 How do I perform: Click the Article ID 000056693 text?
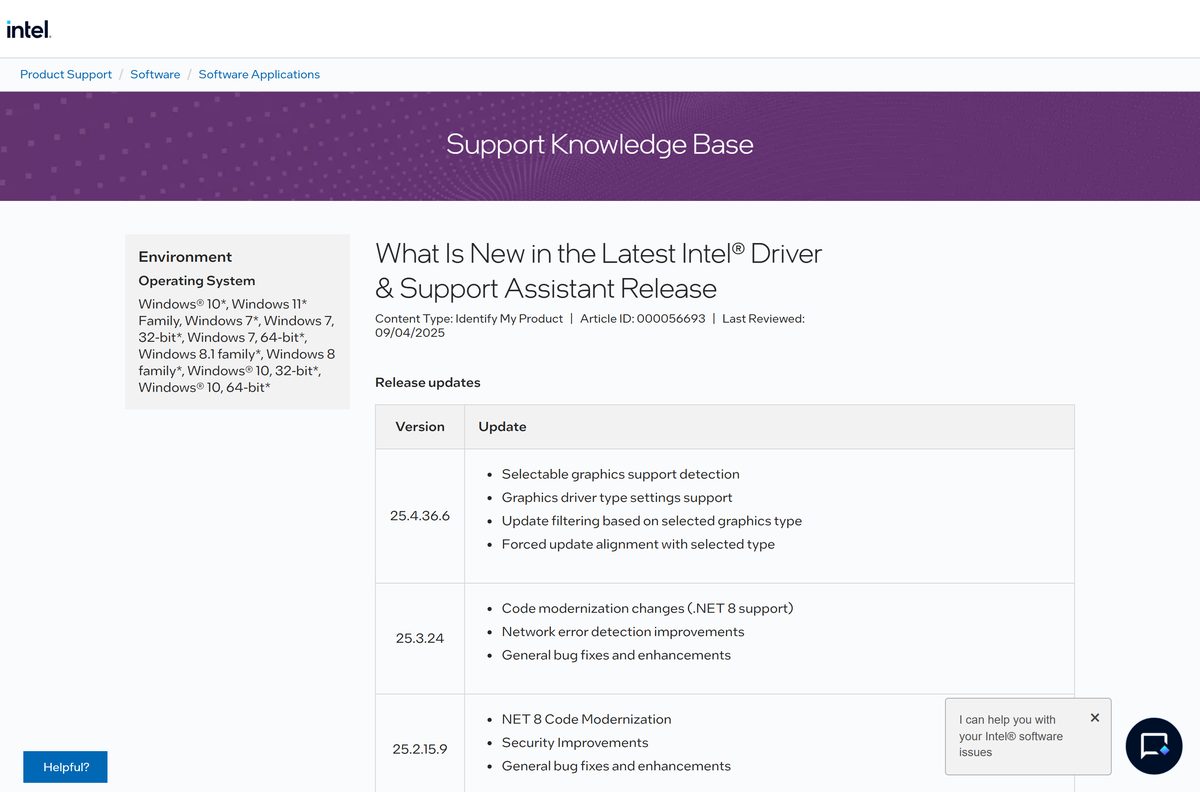click(643, 318)
